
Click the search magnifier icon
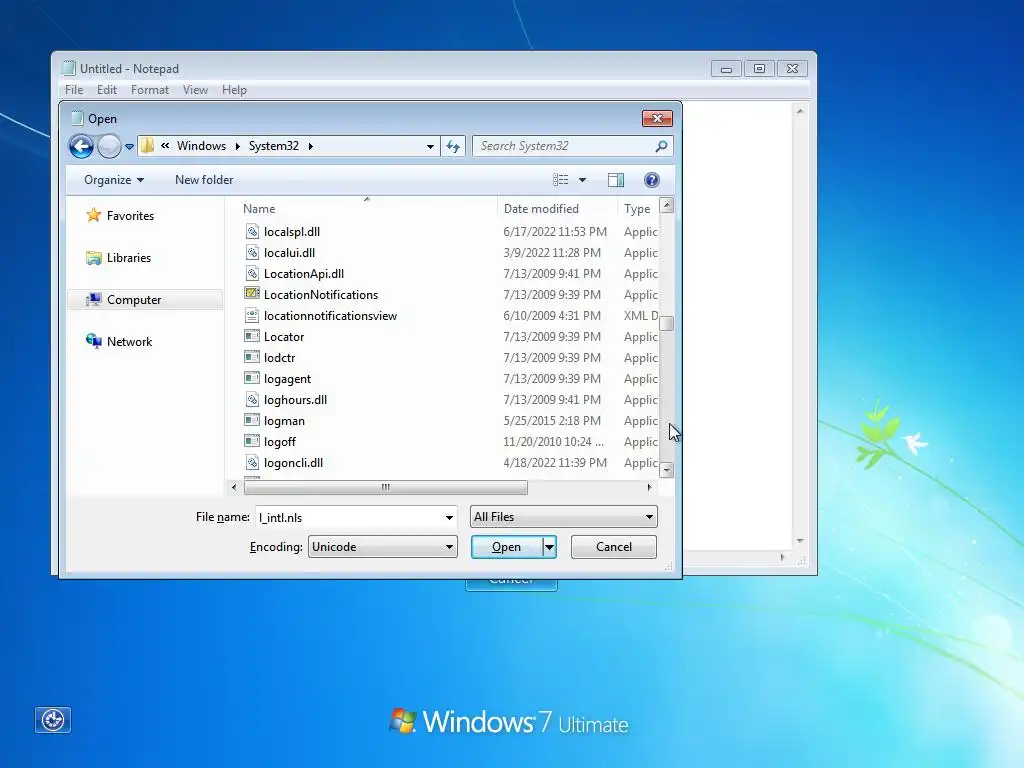pyautogui.click(x=661, y=146)
